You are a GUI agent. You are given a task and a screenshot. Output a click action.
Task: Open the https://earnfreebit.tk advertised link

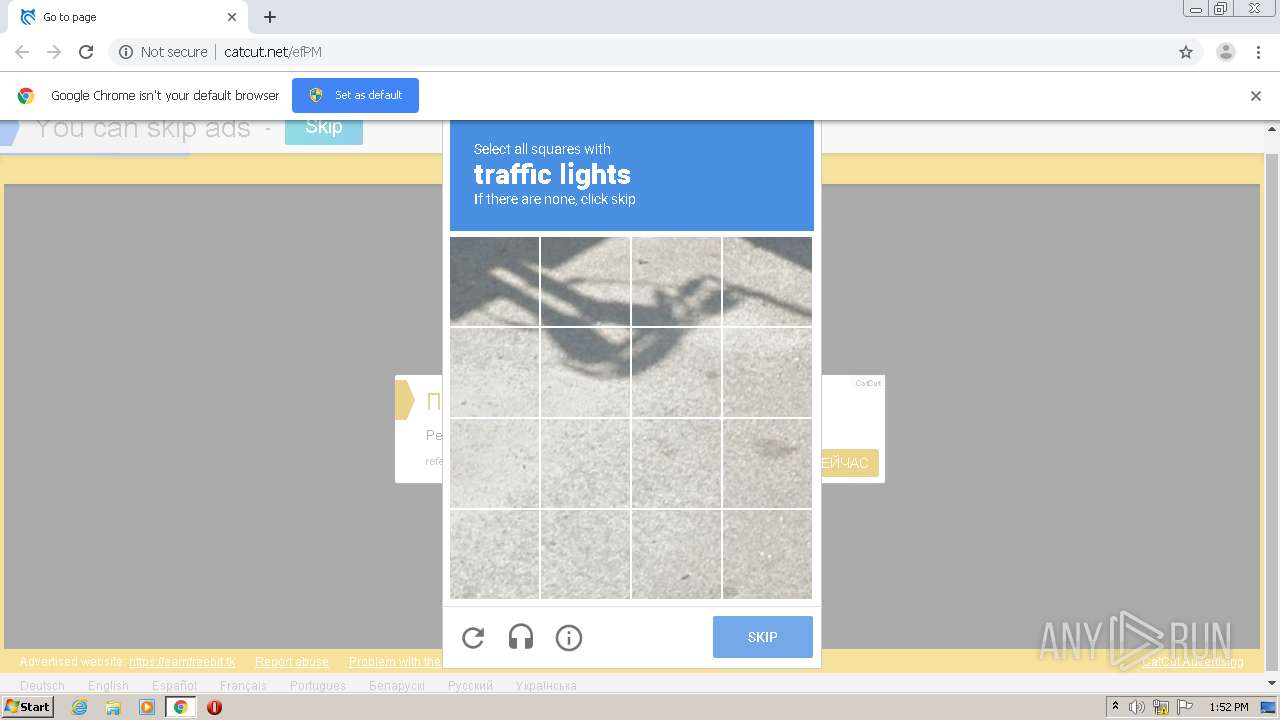(182, 662)
